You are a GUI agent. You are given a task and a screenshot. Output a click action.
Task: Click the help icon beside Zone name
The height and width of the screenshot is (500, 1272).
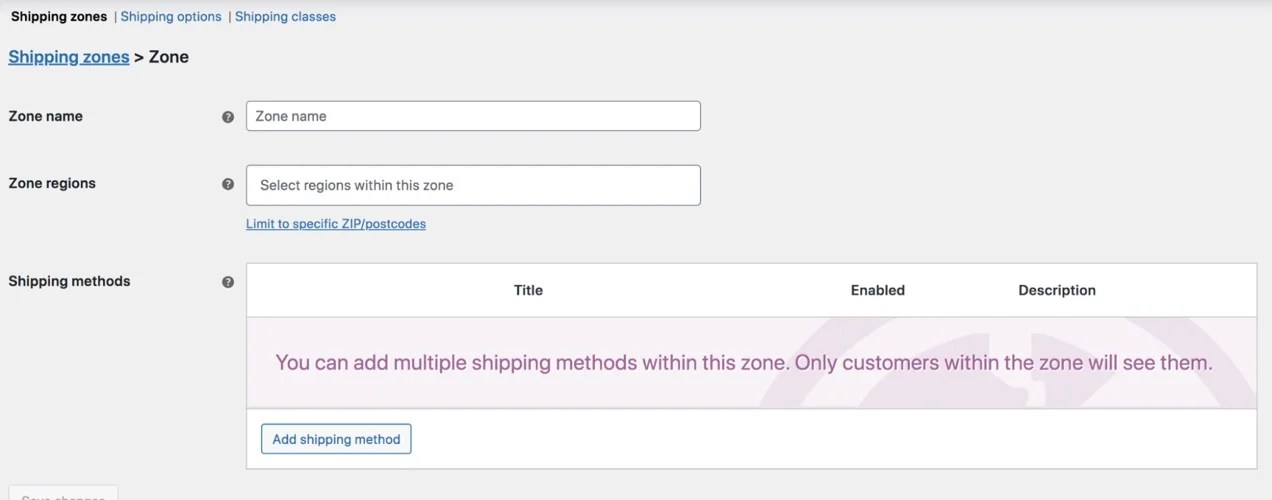pyautogui.click(x=228, y=117)
